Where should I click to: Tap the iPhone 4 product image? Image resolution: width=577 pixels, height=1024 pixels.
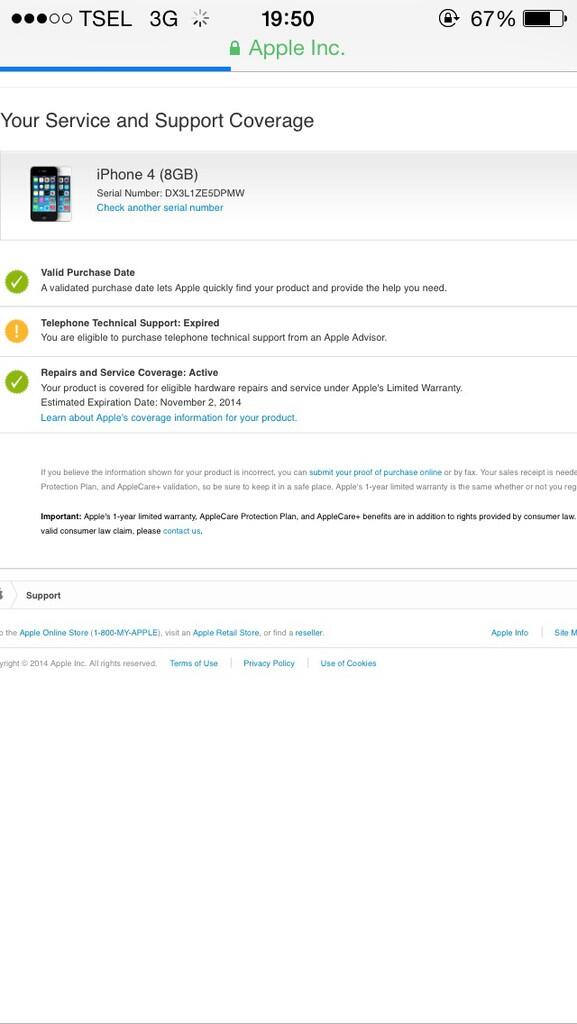(x=50, y=193)
